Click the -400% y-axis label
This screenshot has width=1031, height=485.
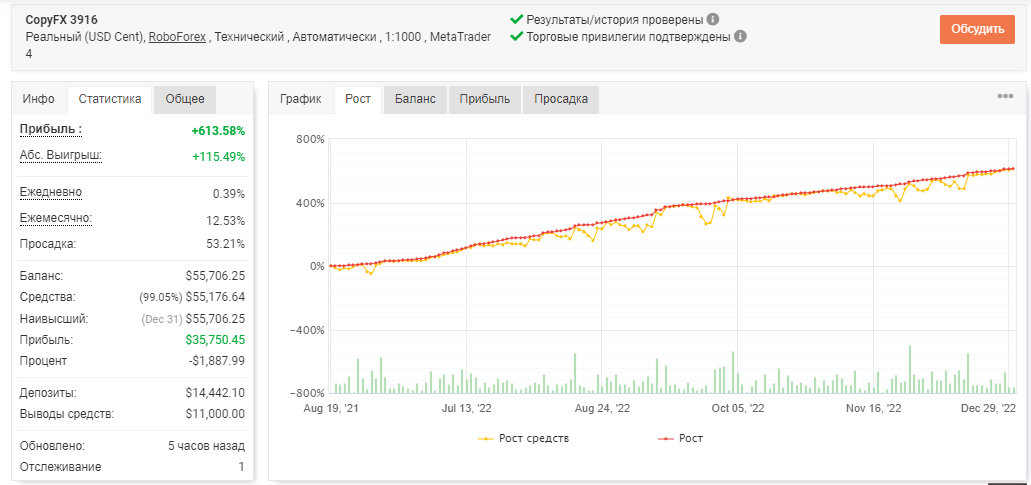308,330
